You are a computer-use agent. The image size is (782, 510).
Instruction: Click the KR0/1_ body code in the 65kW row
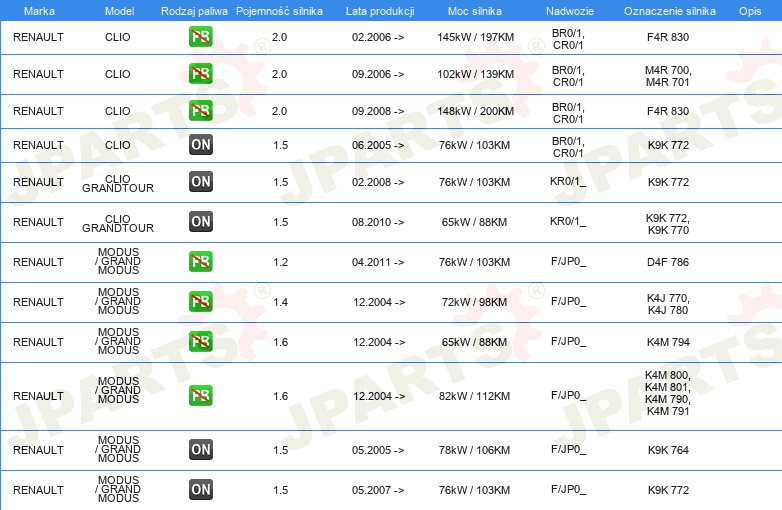pyautogui.click(x=568, y=221)
